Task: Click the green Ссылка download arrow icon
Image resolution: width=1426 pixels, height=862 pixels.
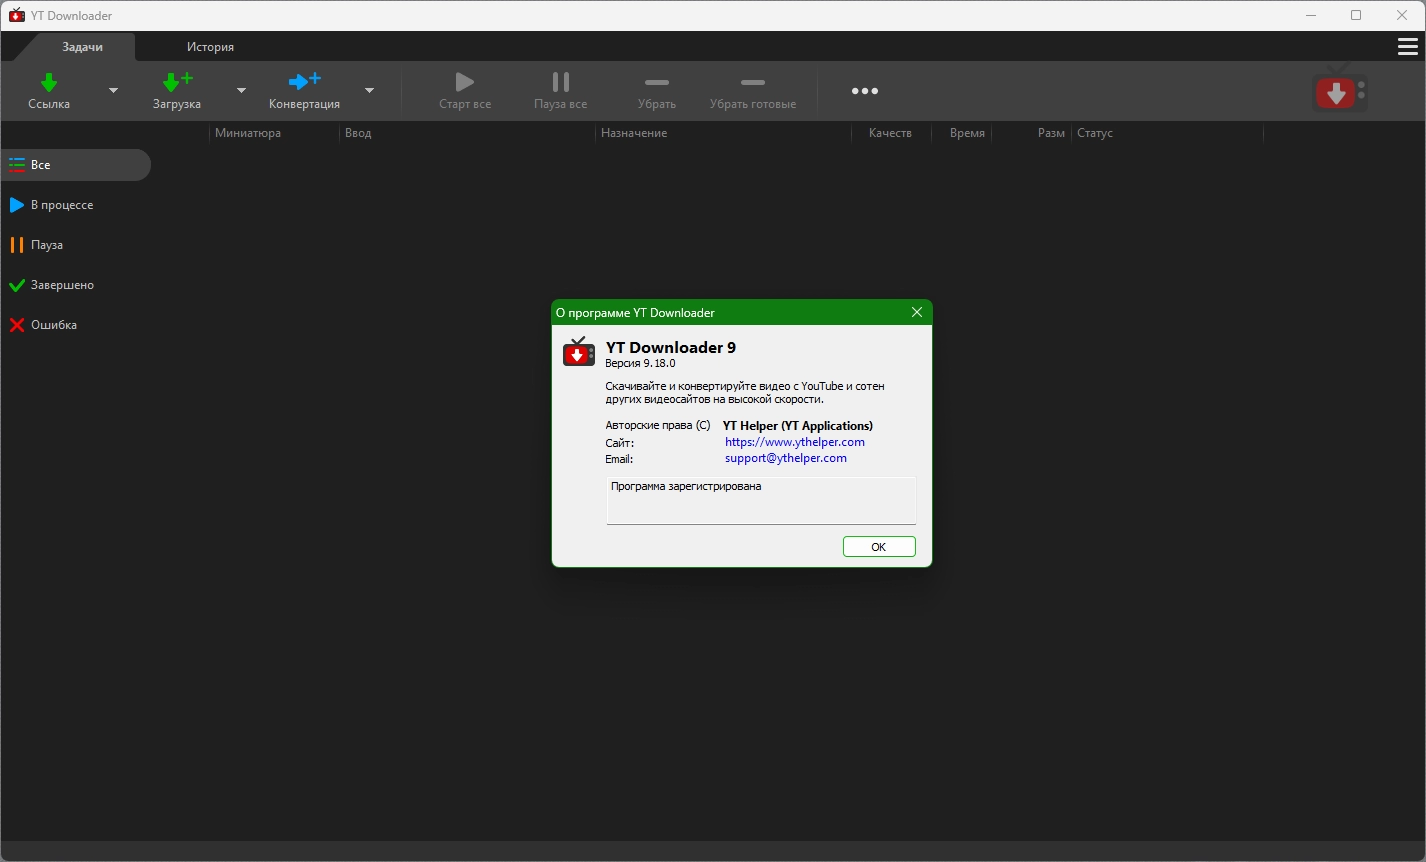Action: [49, 82]
